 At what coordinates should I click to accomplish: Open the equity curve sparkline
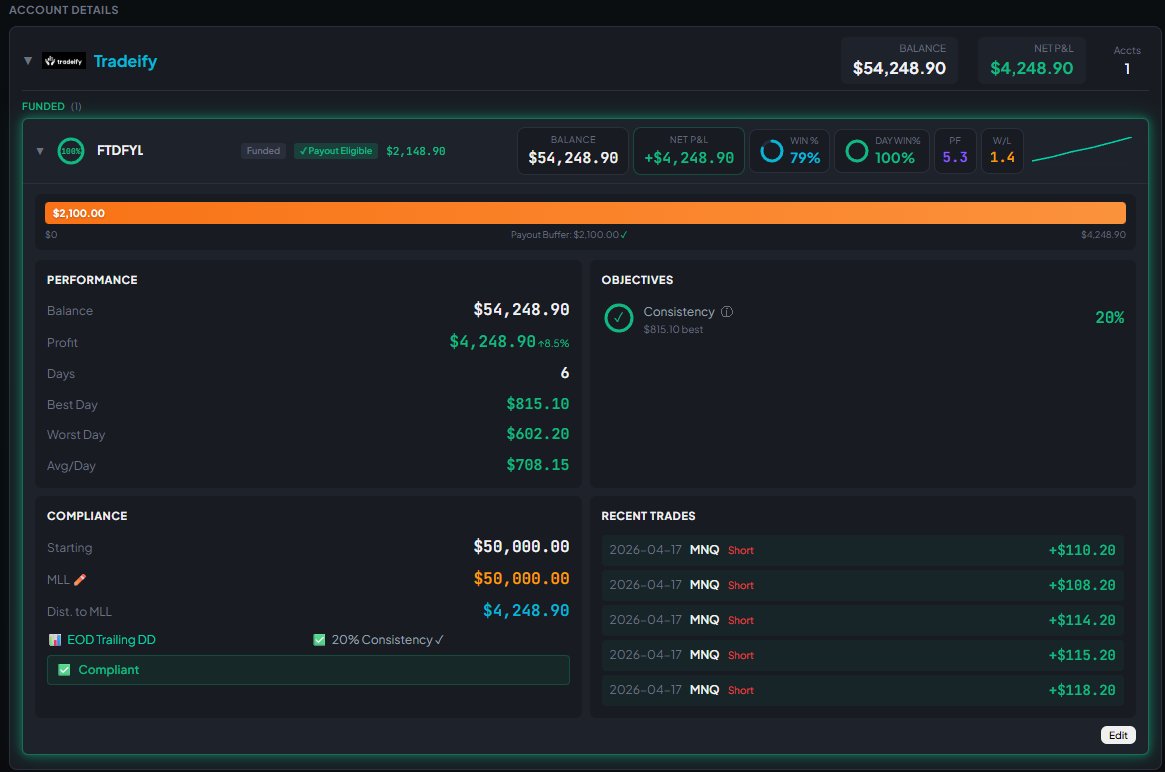pos(1082,149)
